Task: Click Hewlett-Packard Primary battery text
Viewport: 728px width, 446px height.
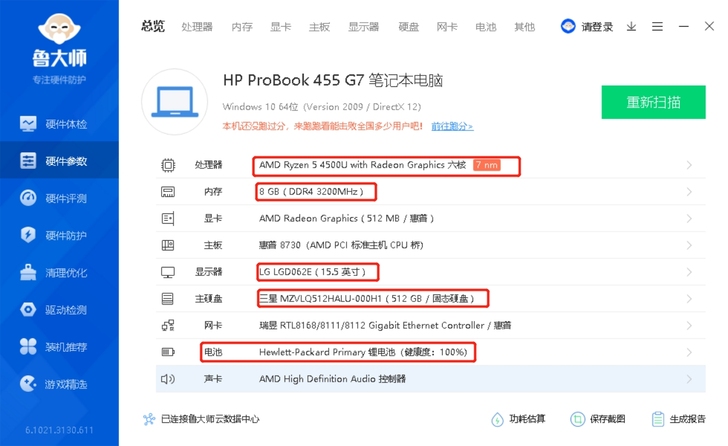Action: point(363,352)
